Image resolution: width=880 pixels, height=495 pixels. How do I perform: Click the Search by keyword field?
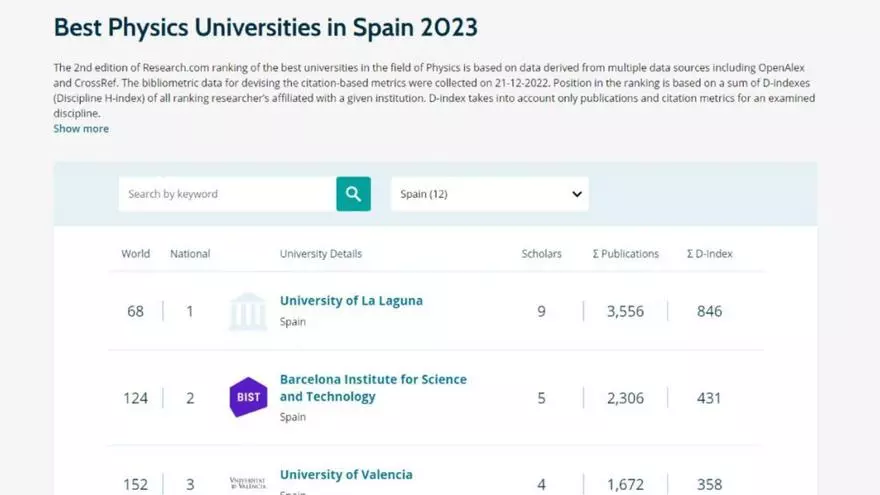(227, 194)
